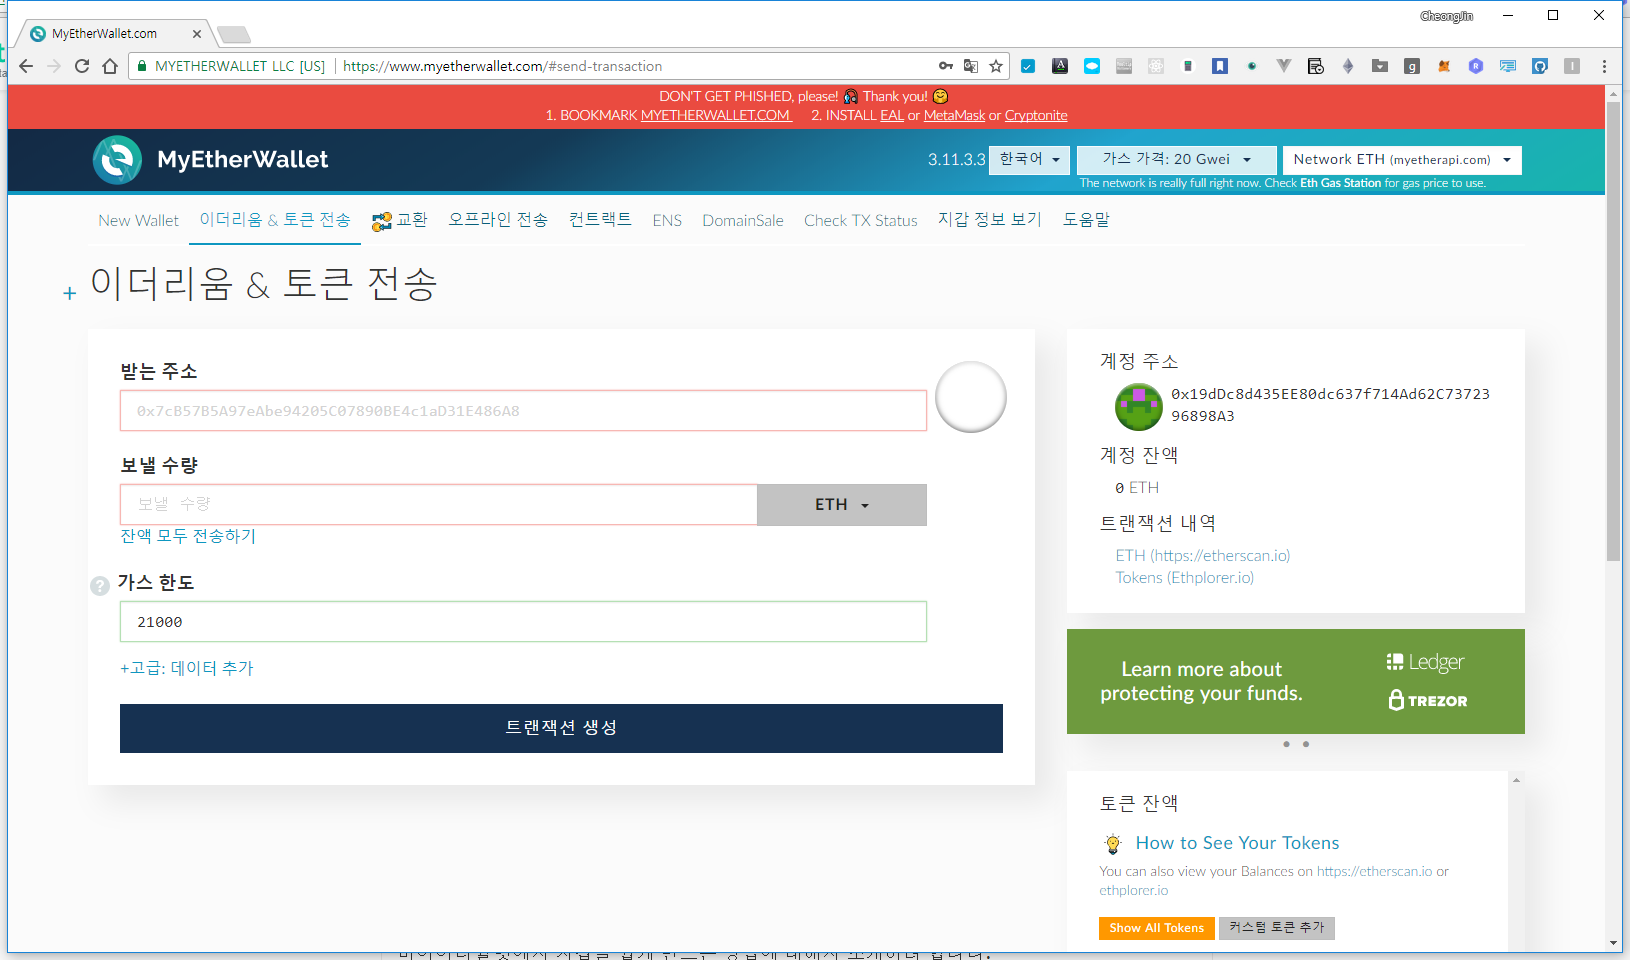Image resolution: width=1630 pixels, height=960 pixels.
Task: Go to the 오프라인 전송 tab
Action: (498, 220)
